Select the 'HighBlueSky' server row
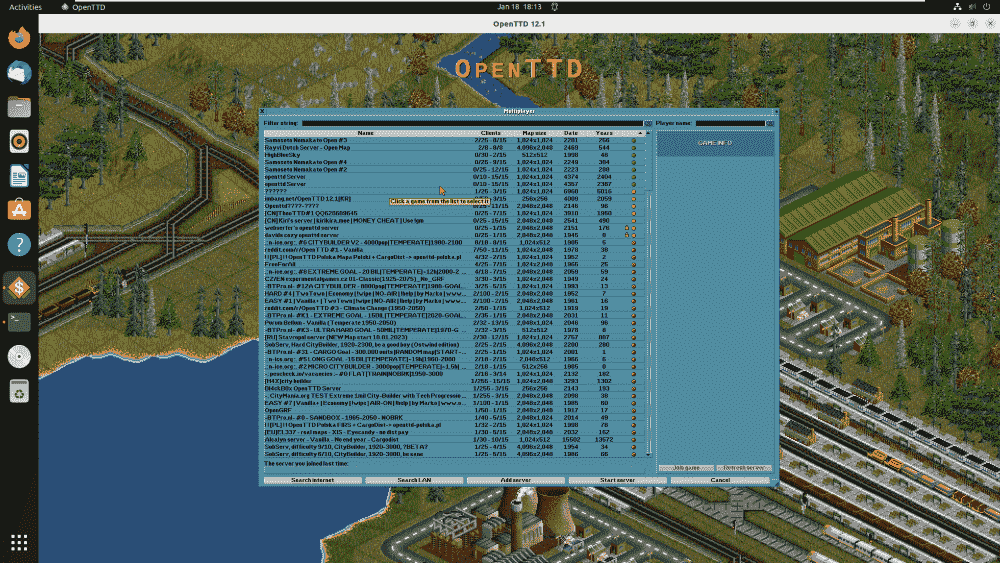Viewport: 1000px width, 563px height. [x=454, y=155]
